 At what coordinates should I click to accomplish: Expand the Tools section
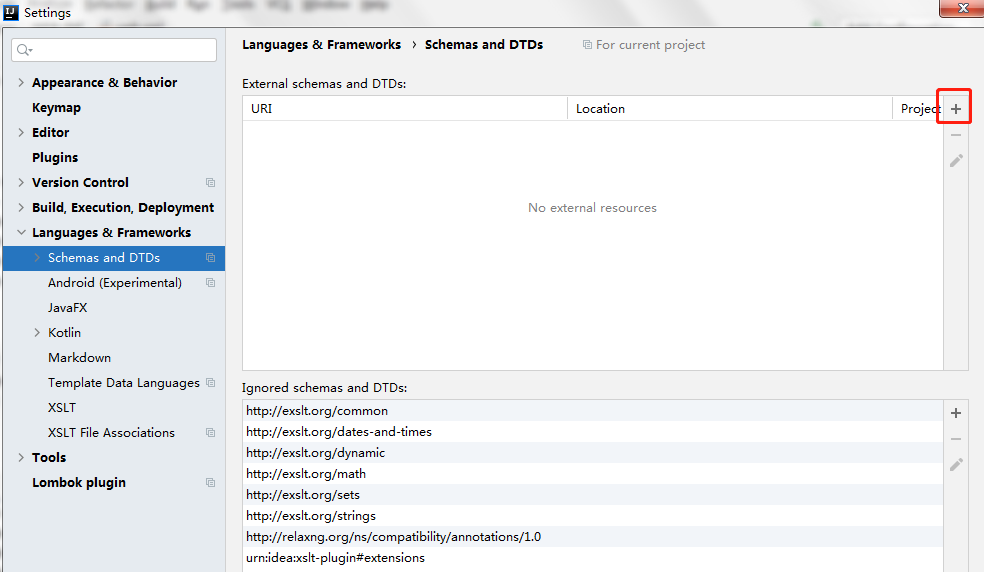21,457
